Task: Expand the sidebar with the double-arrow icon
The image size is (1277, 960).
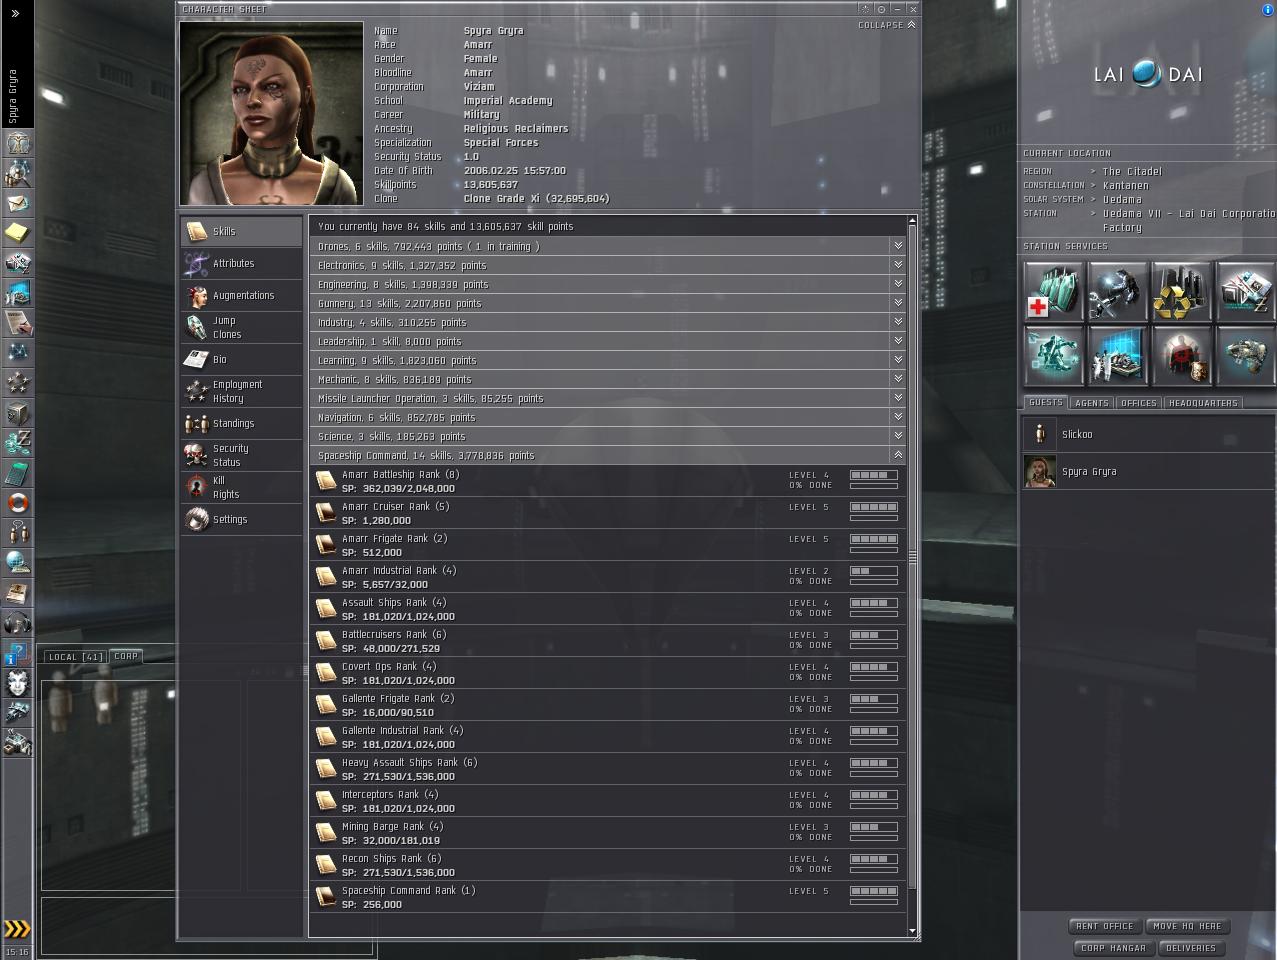Action: [x=15, y=13]
